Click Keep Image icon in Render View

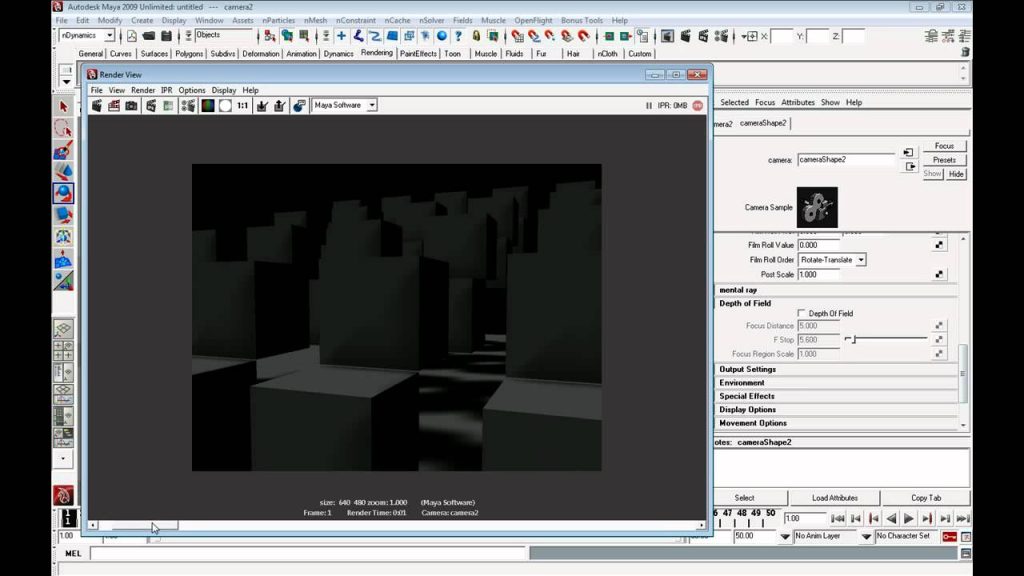click(x=262, y=105)
